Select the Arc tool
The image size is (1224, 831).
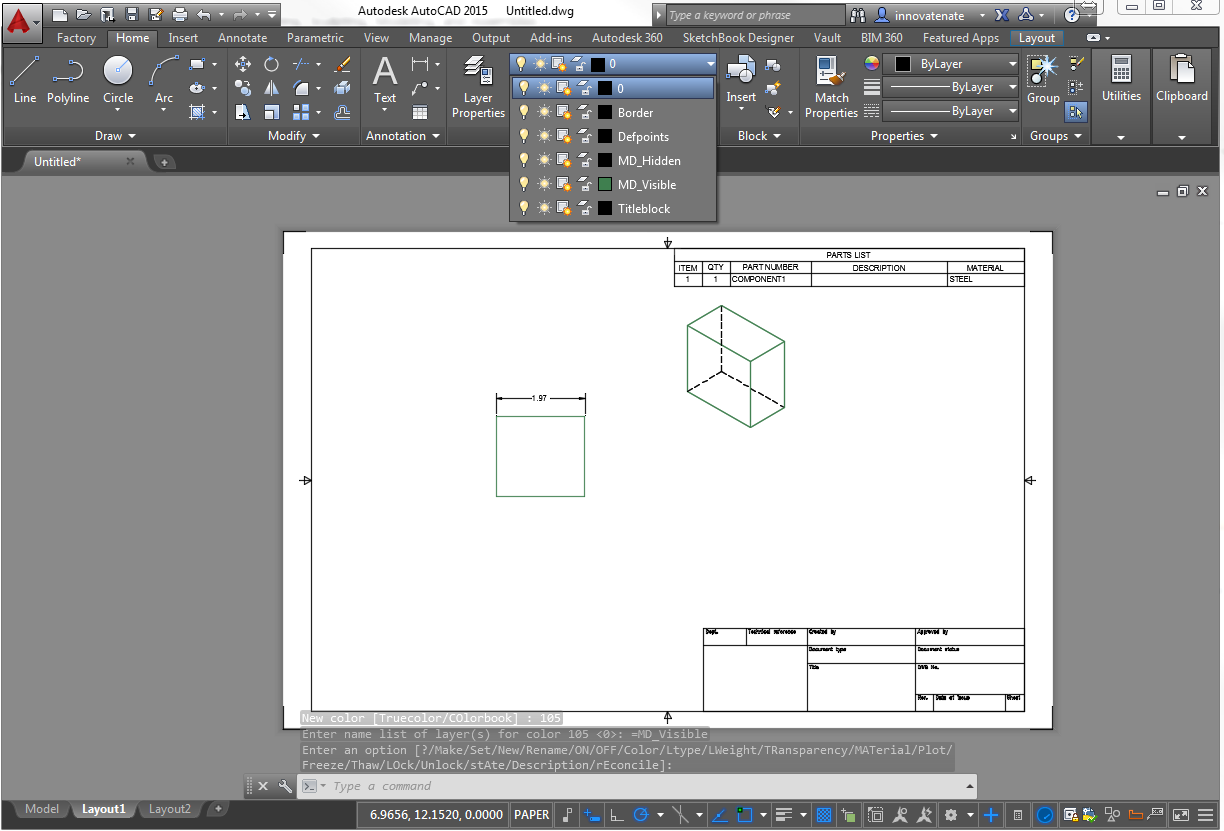click(x=164, y=80)
